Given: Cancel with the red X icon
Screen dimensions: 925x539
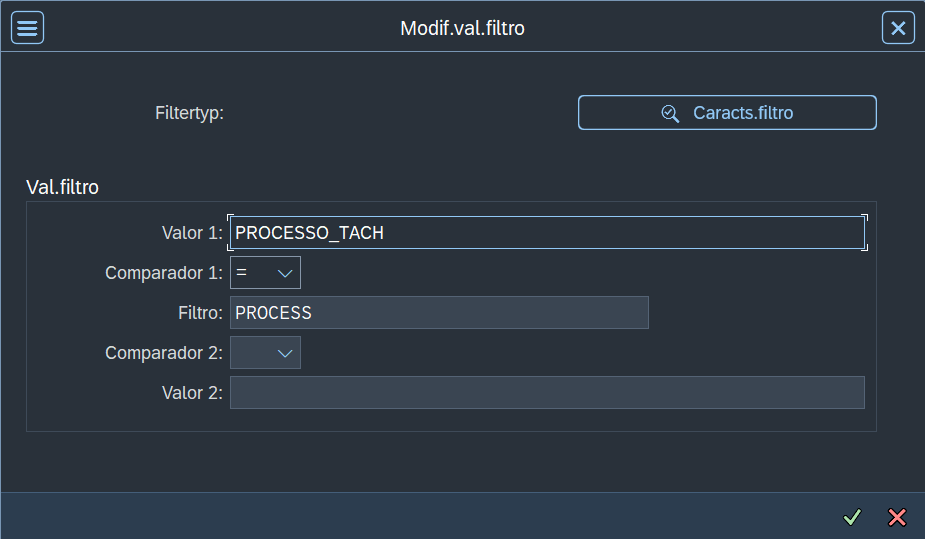Looking at the screenshot, I should click(897, 517).
